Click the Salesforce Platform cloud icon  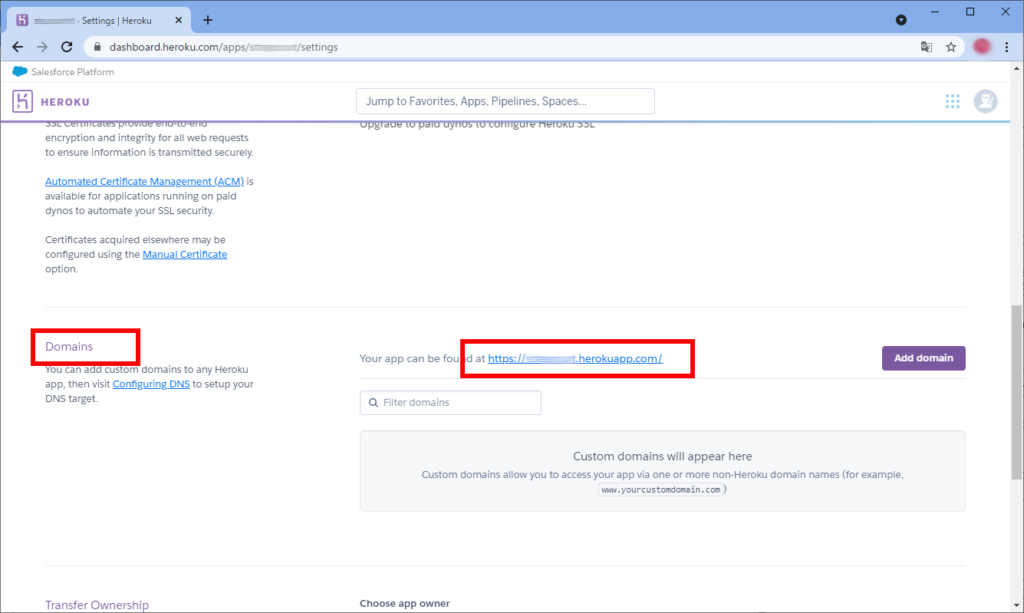tap(20, 72)
